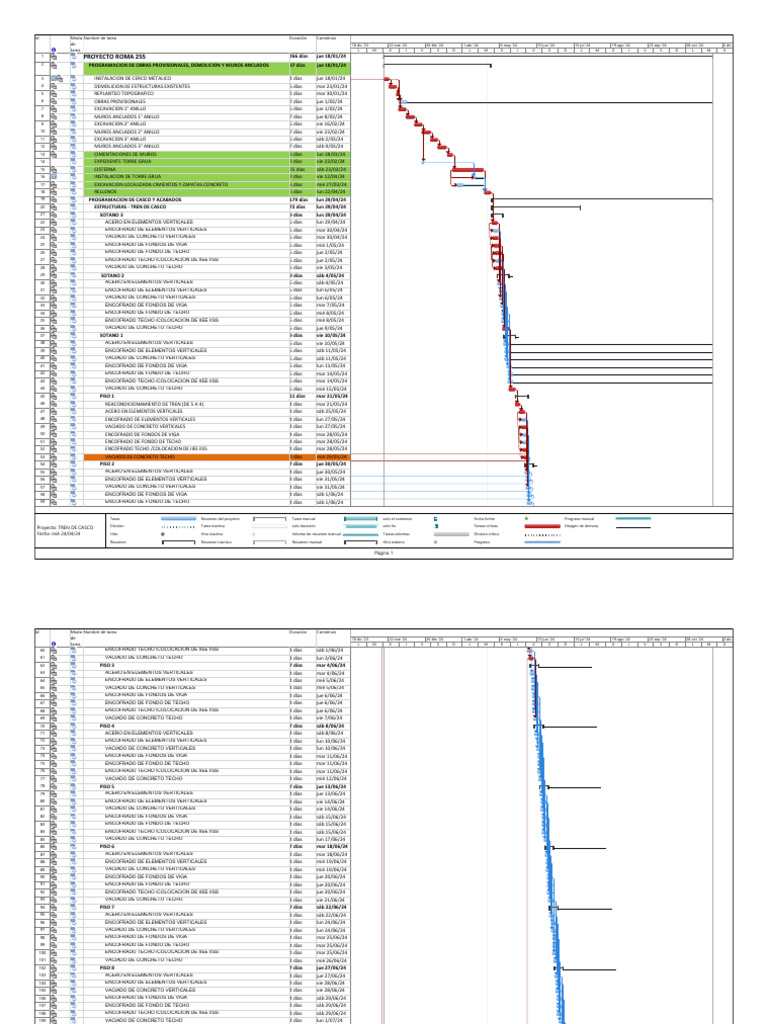Screen dimensions: 768x1024
Task: Click the green Fecha límite marker in the legend
Action: point(526,519)
